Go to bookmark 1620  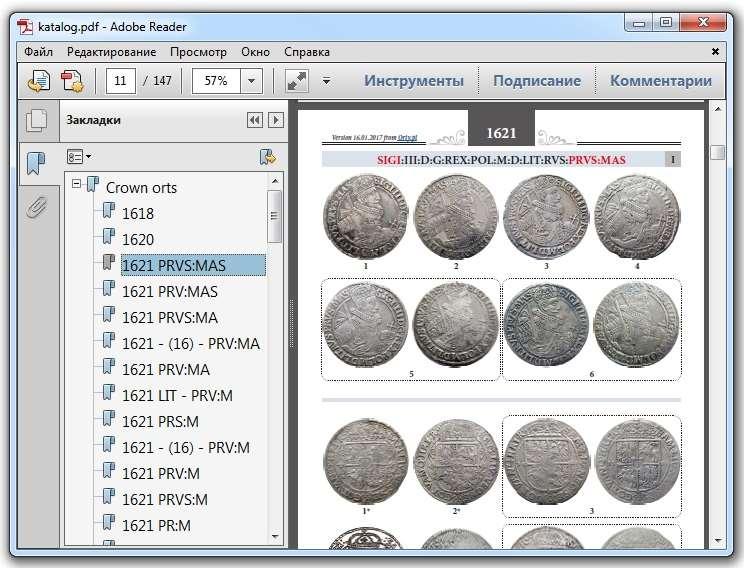coord(138,239)
